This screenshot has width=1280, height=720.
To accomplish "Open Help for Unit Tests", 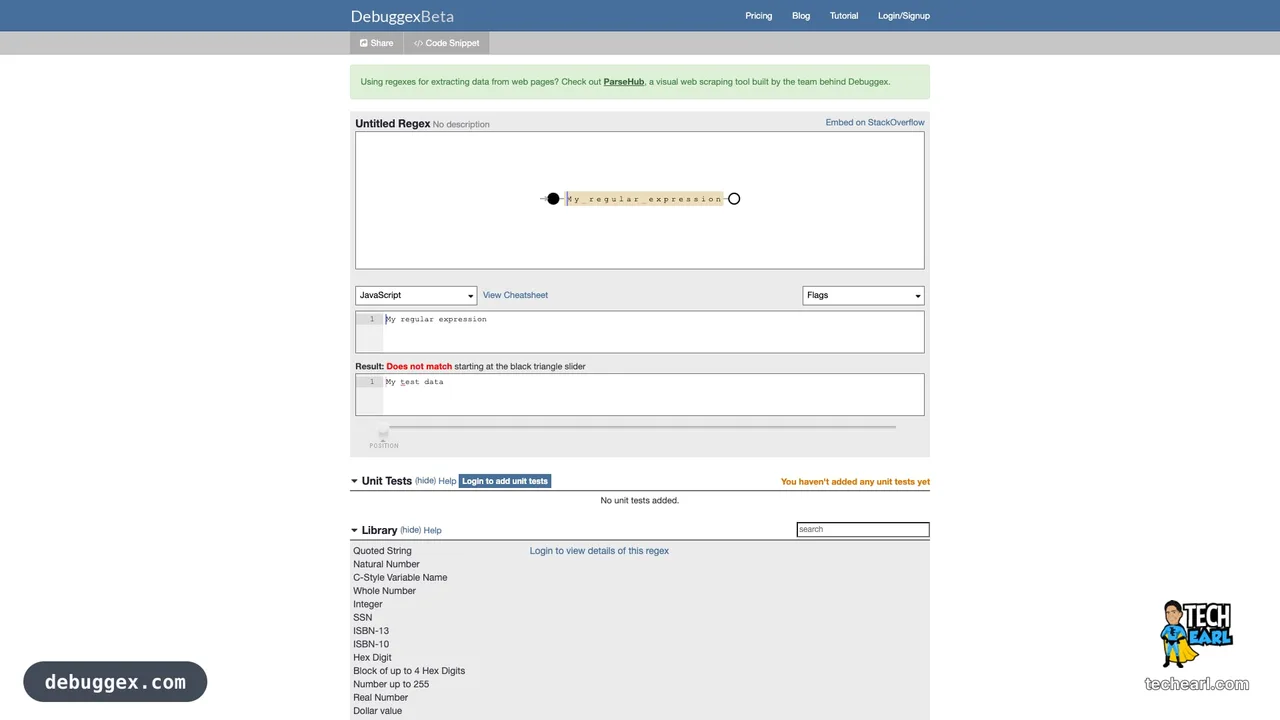I will pos(447,481).
